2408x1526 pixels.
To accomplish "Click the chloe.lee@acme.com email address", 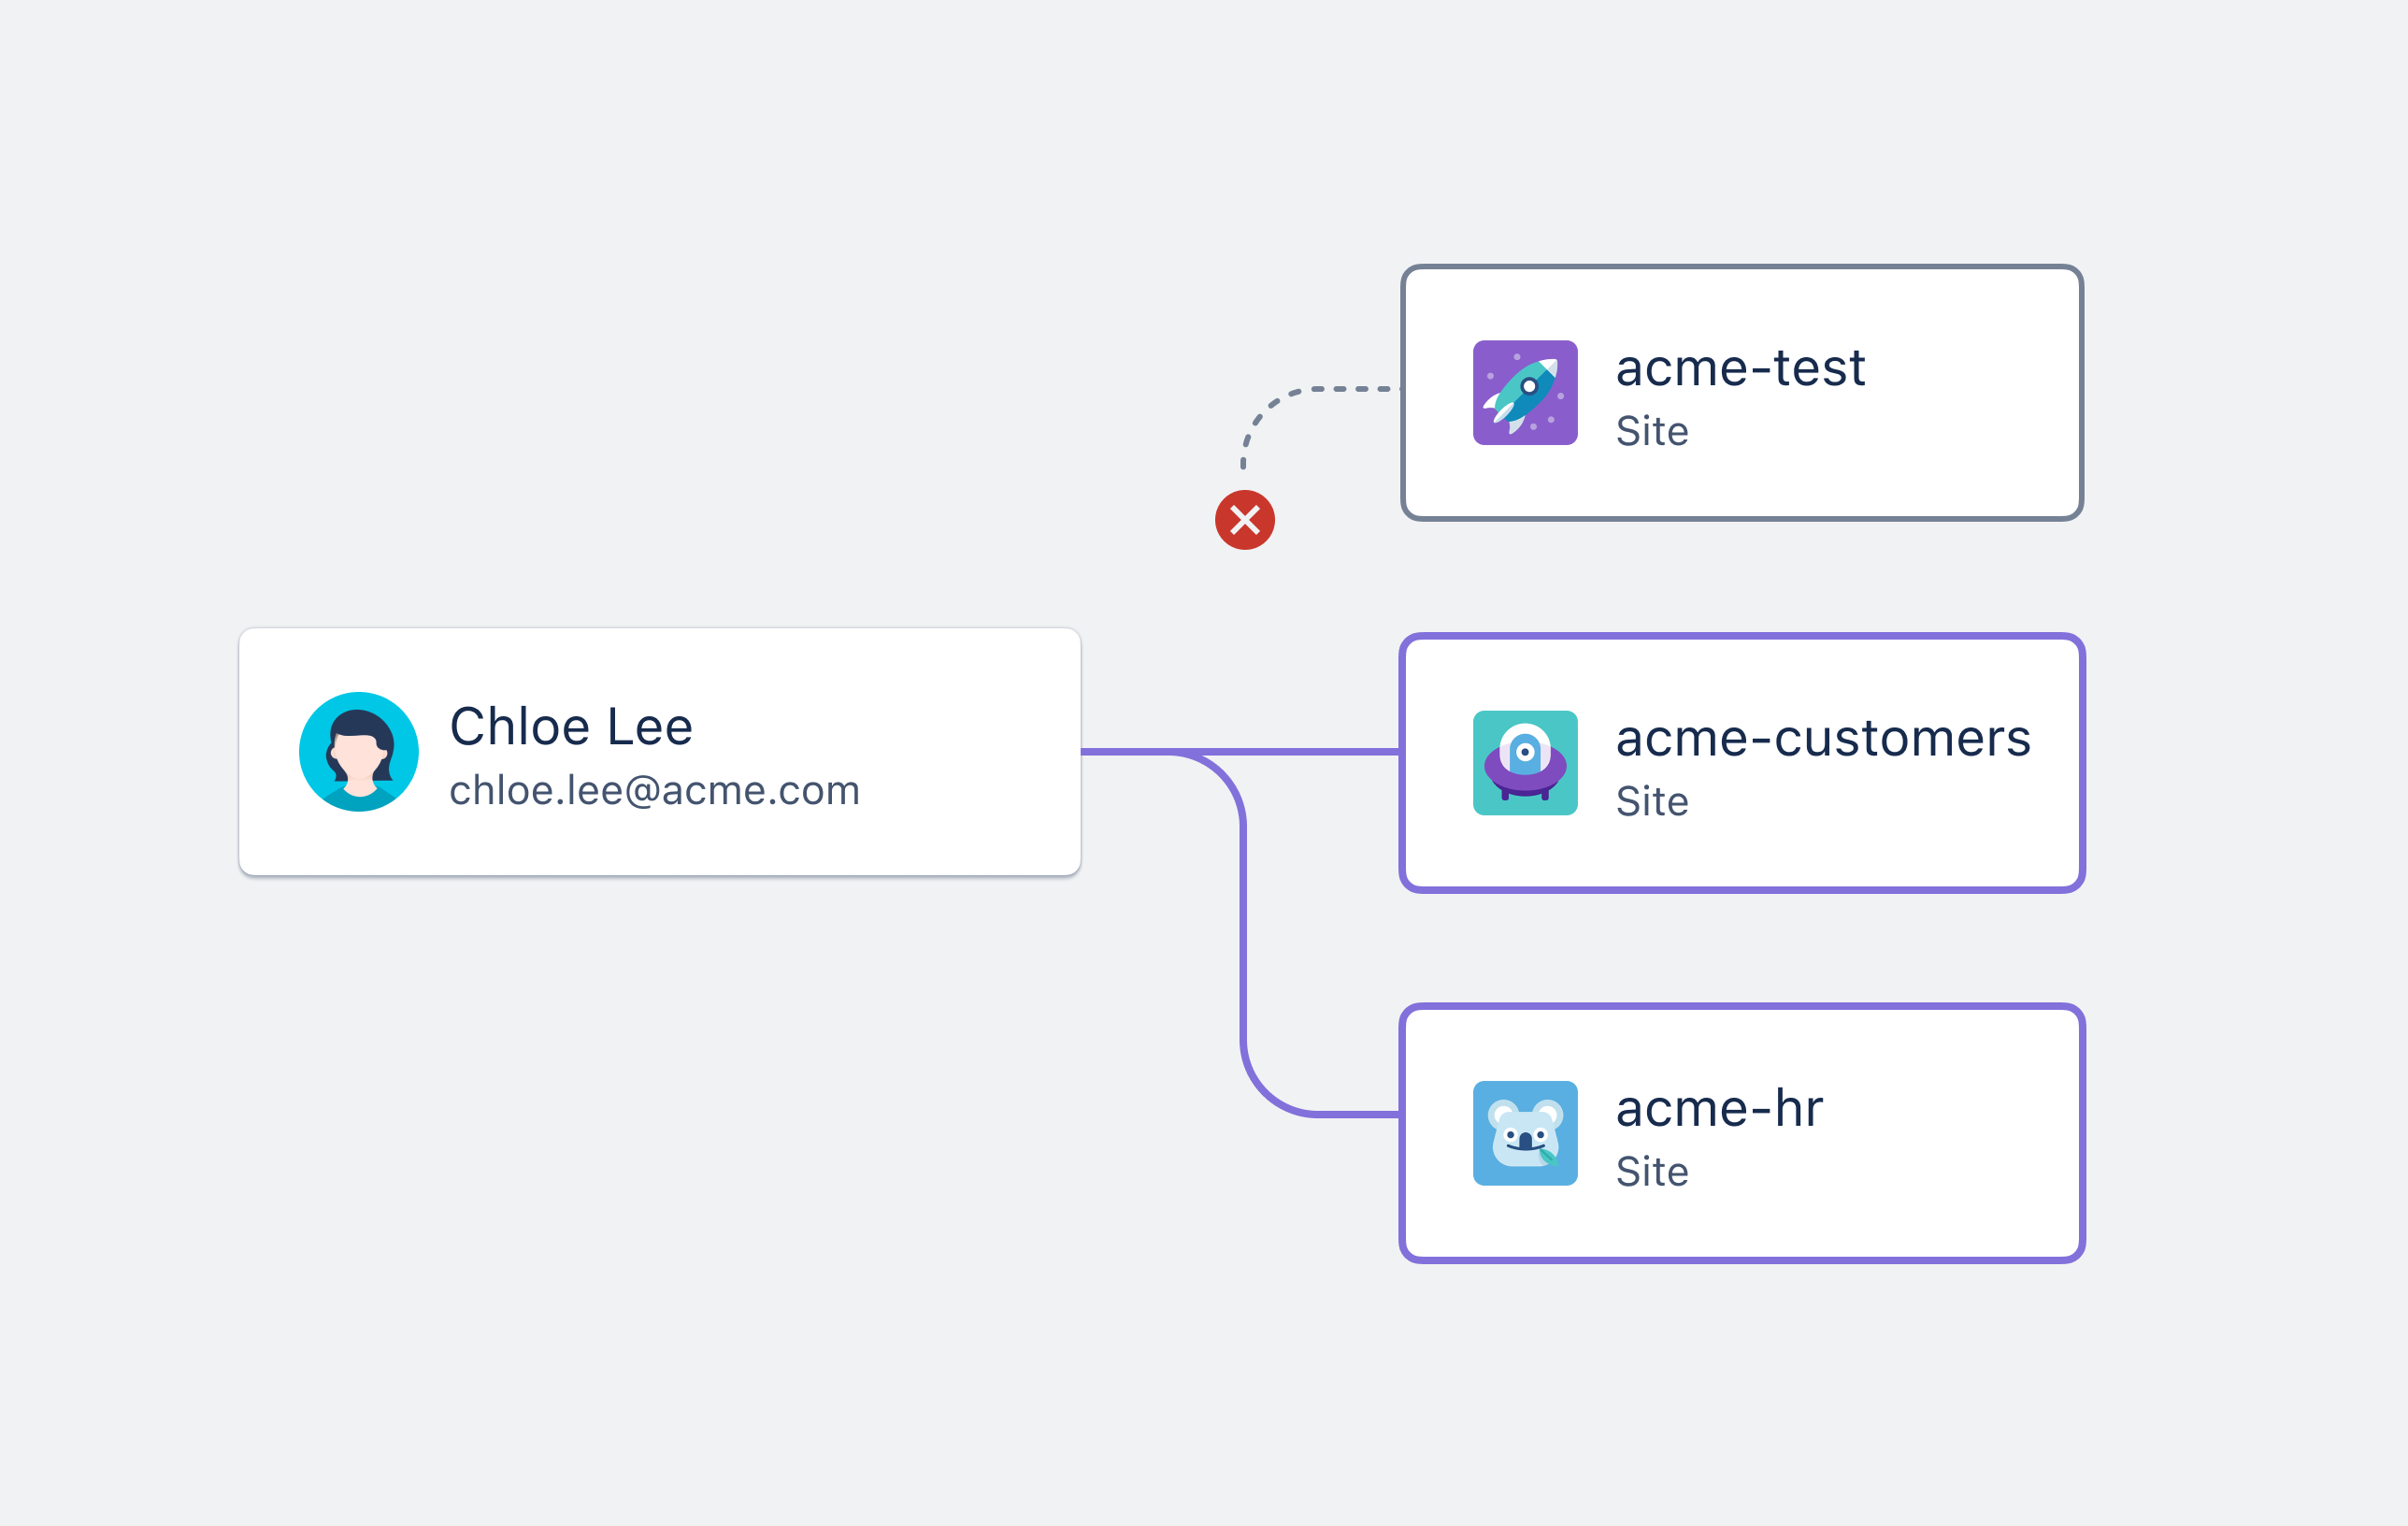I will (655, 791).
